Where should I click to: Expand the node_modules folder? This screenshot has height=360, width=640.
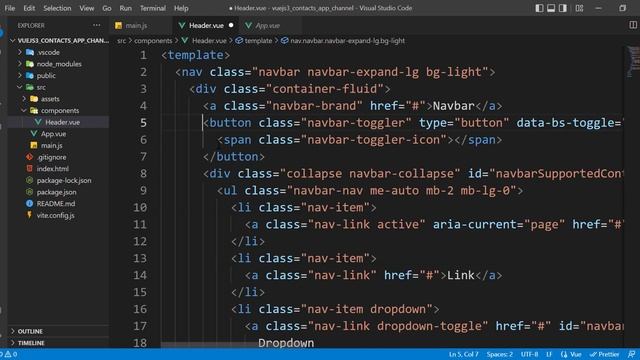pos(59,64)
